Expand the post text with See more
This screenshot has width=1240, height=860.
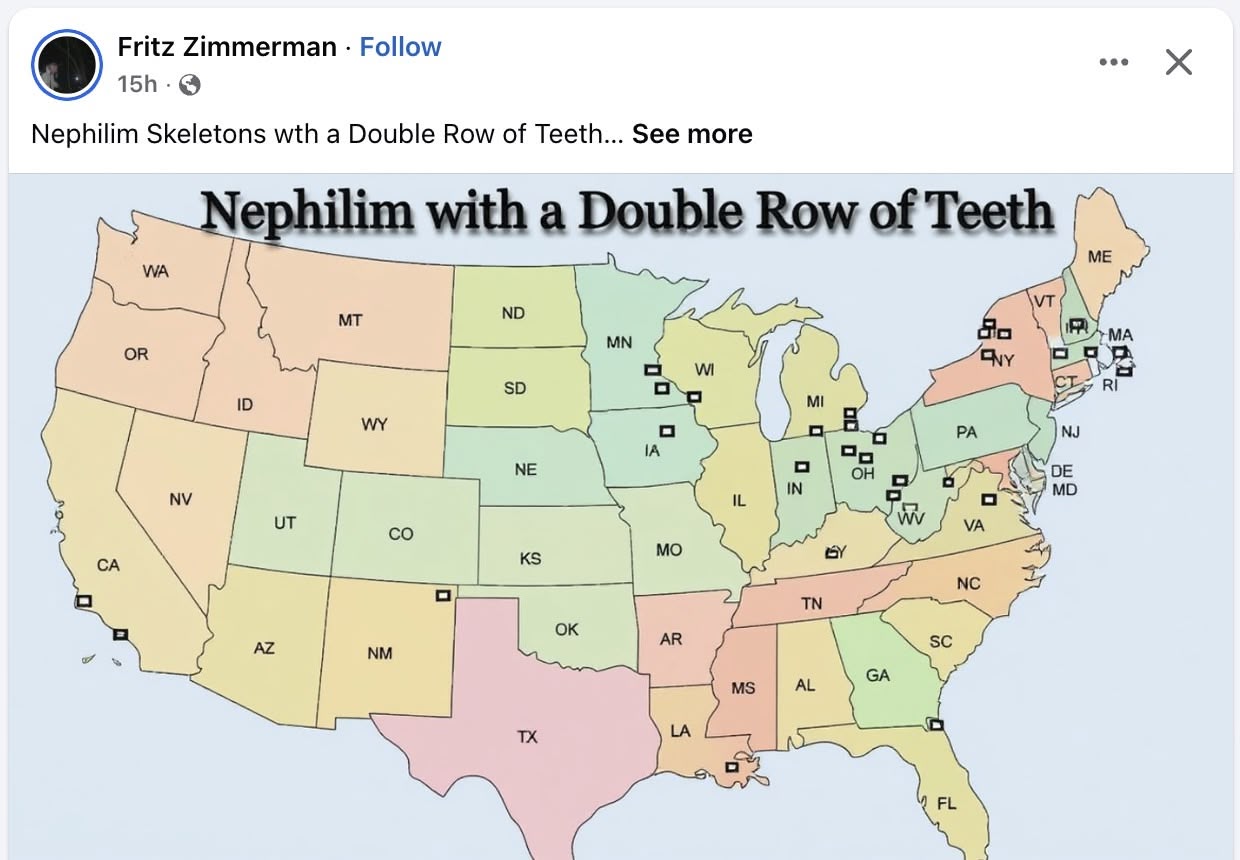pyautogui.click(x=692, y=134)
